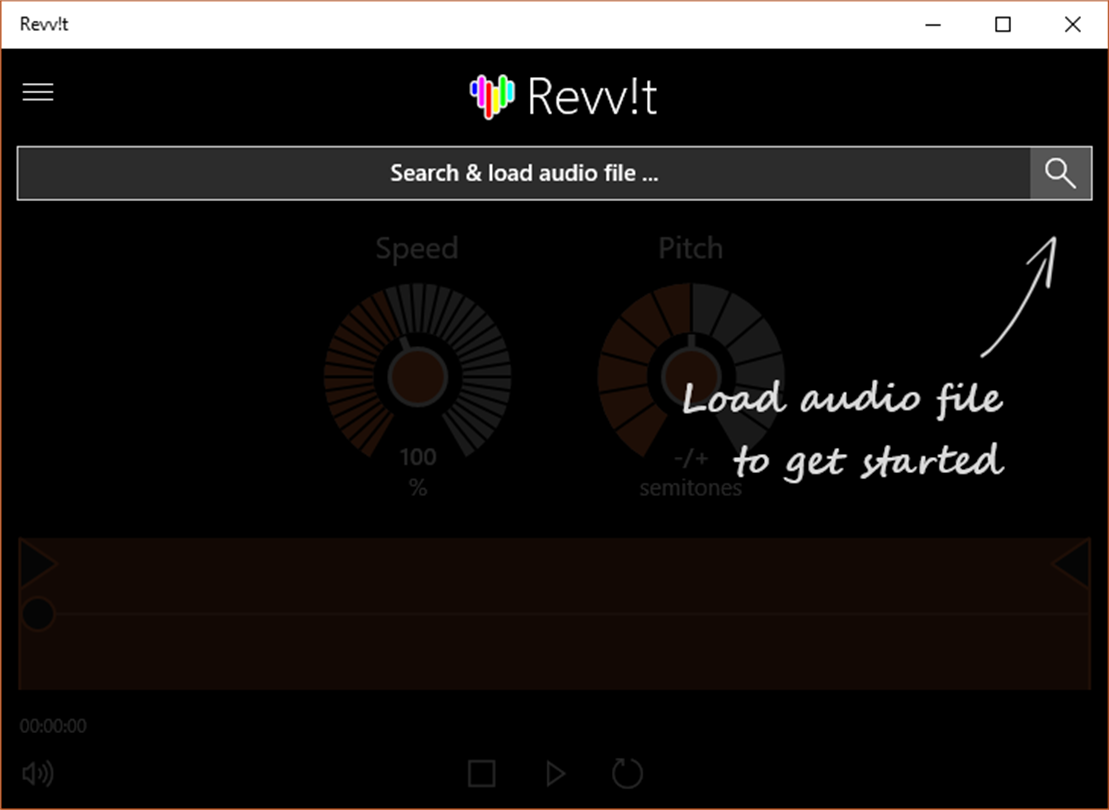The image size is (1109, 810).
Task: Click the left loop start marker
Action: [36, 564]
